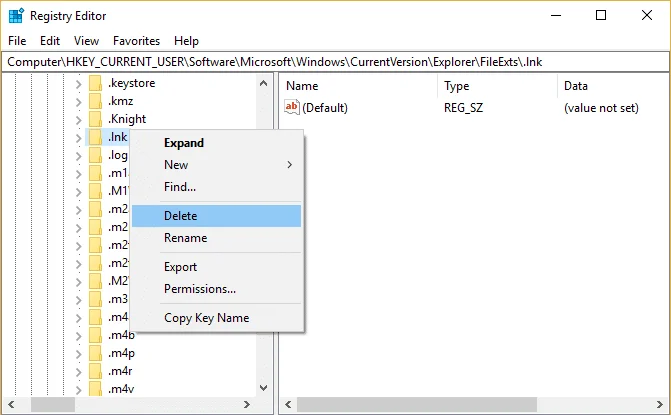The width and height of the screenshot is (671, 415).
Task: Select the .m4b key label
Action: coord(122,335)
